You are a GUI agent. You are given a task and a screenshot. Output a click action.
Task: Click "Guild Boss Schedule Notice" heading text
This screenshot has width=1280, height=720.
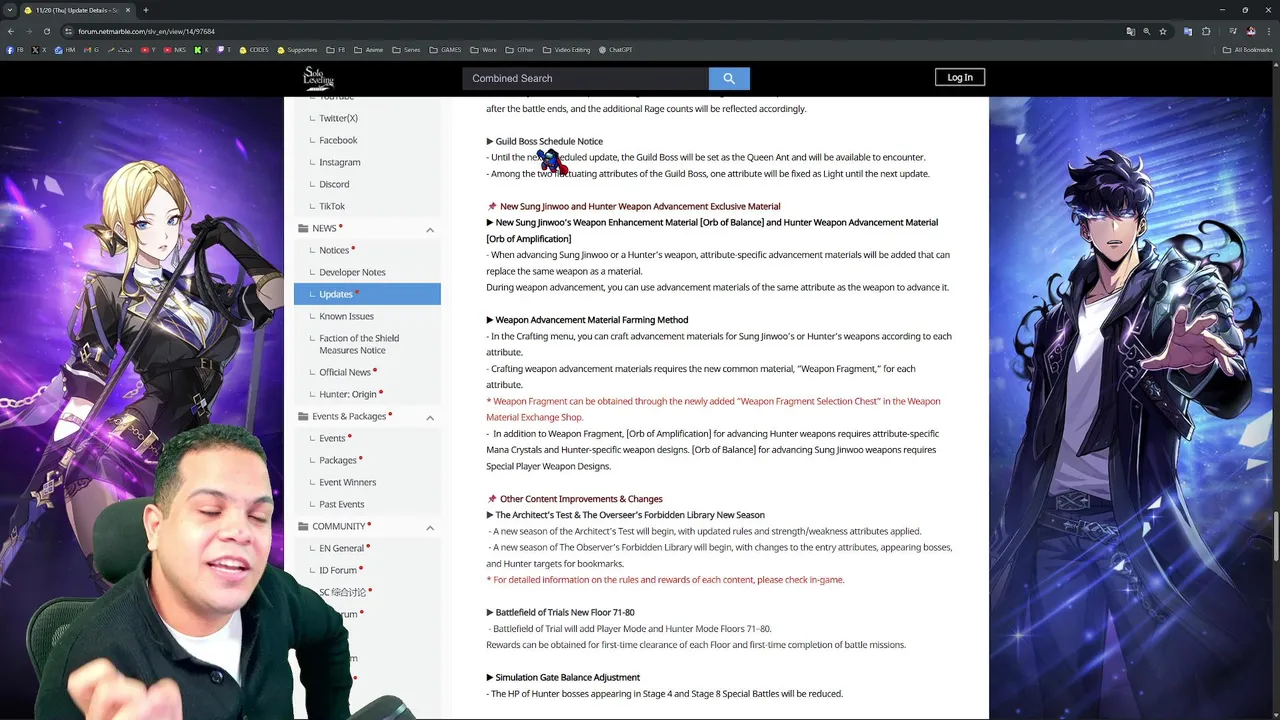(x=549, y=141)
